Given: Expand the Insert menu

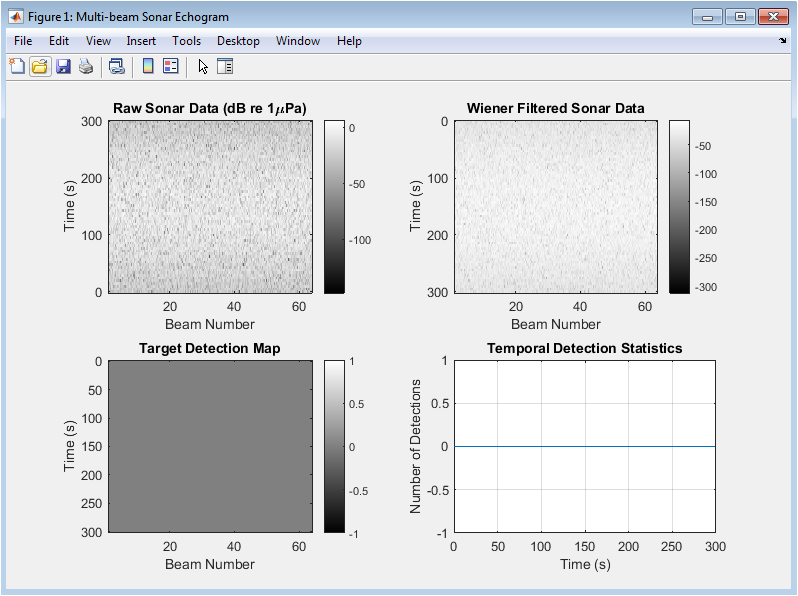Looking at the screenshot, I should 141,41.
